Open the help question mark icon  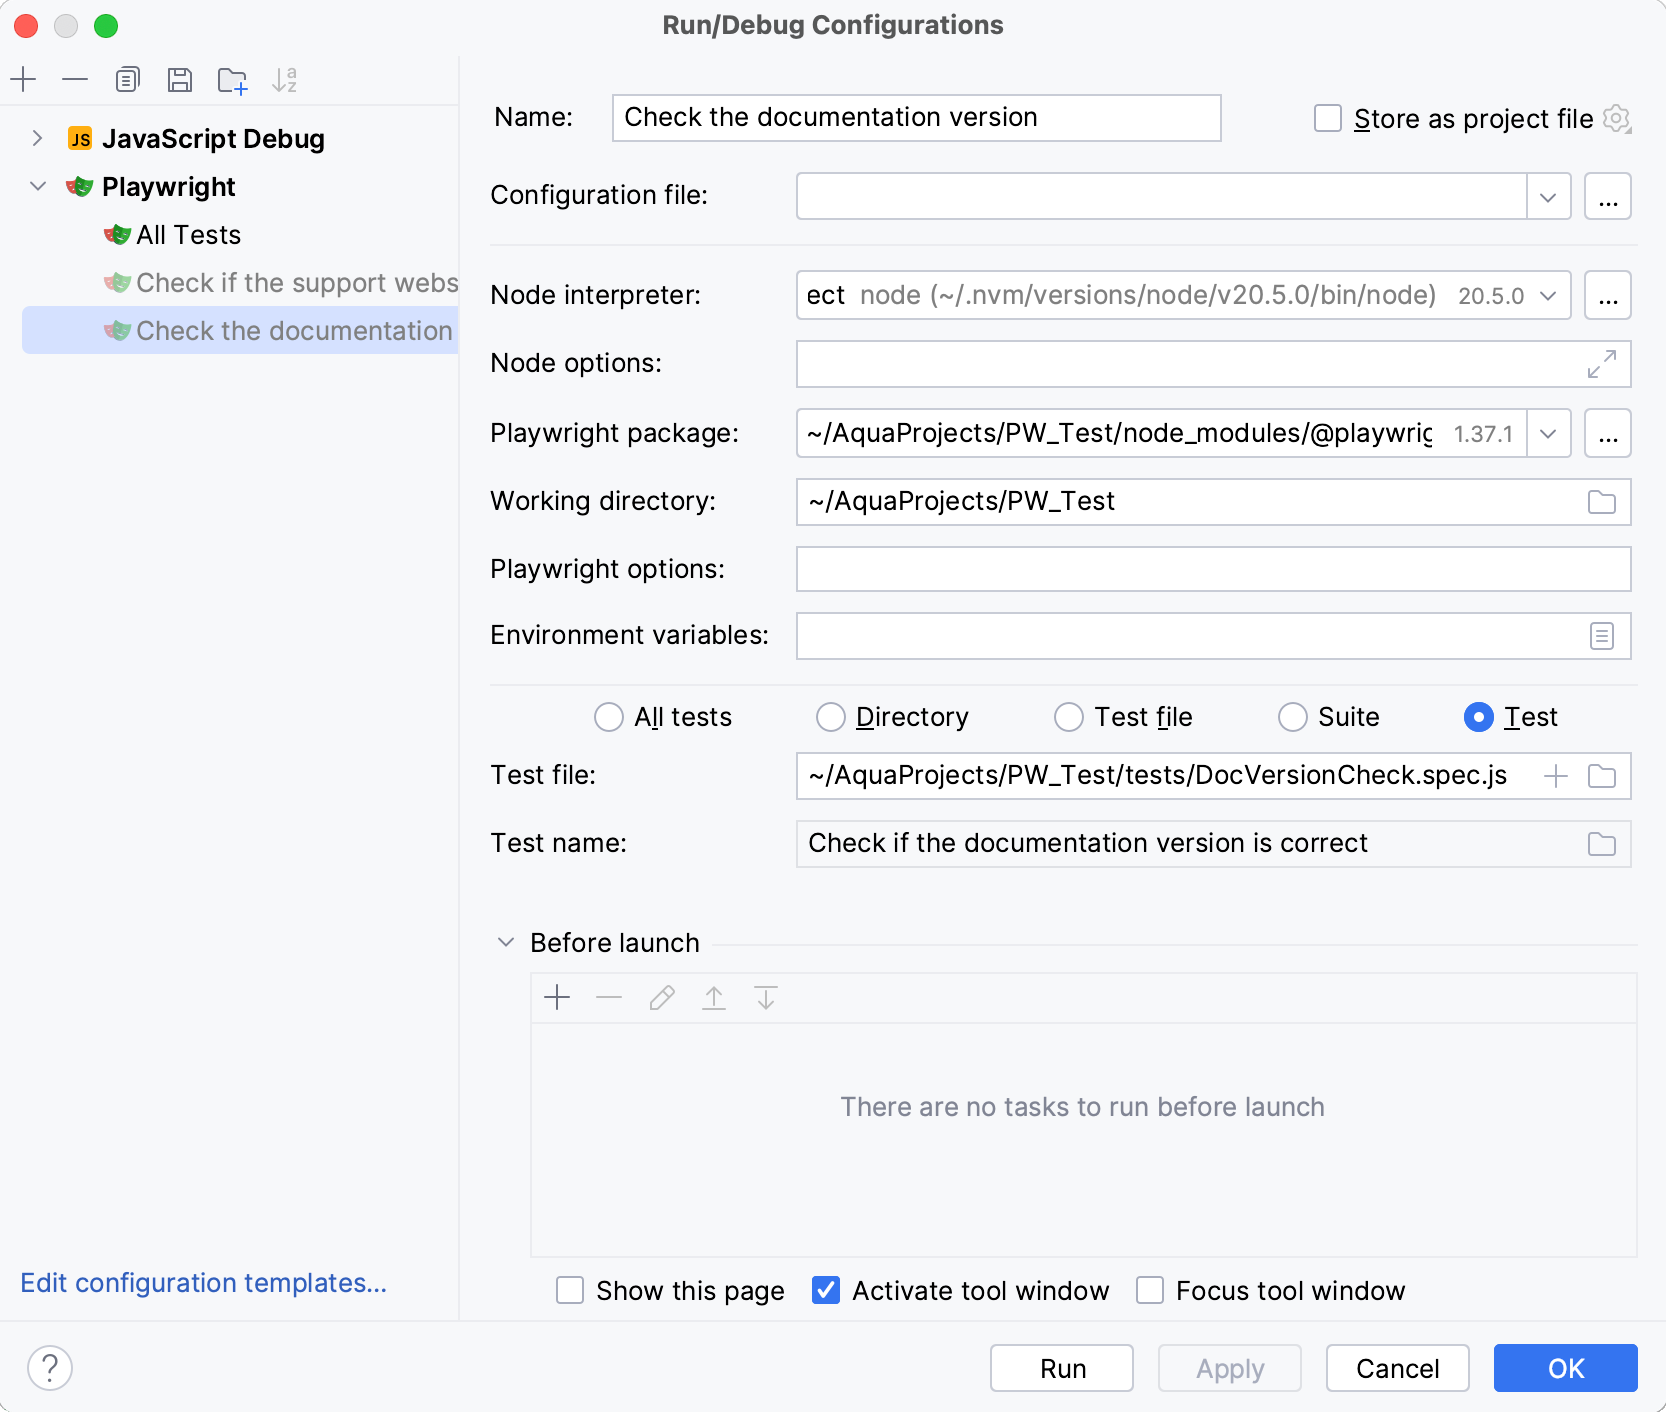50,1368
